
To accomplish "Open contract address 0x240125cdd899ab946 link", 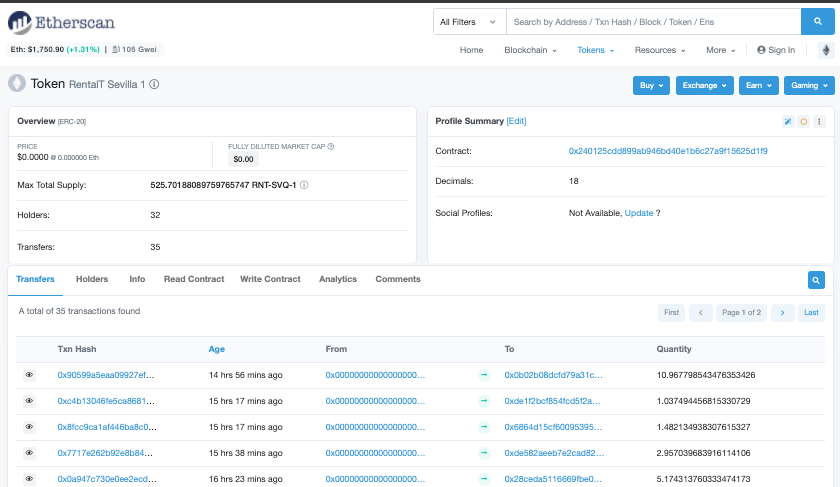I will click(668, 151).
